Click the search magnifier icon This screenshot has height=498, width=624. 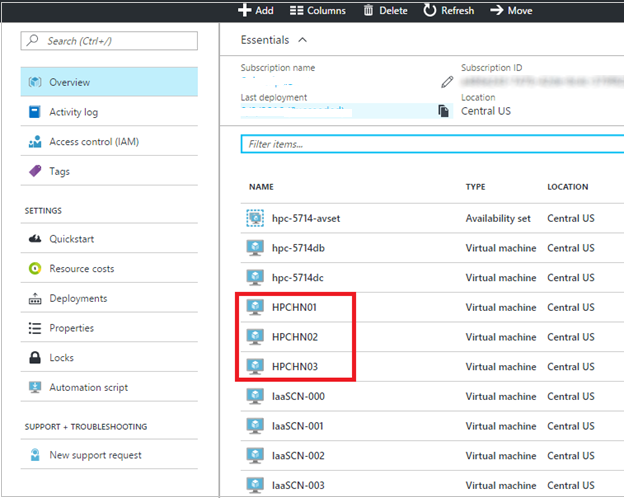32,40
